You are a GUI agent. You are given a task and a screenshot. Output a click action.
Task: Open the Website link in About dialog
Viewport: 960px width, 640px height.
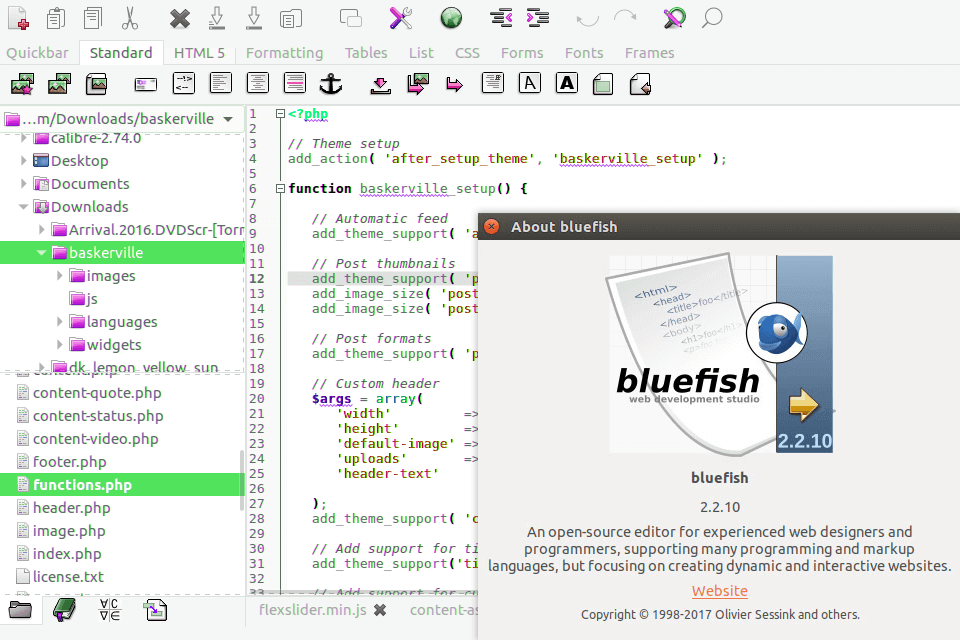719,591
